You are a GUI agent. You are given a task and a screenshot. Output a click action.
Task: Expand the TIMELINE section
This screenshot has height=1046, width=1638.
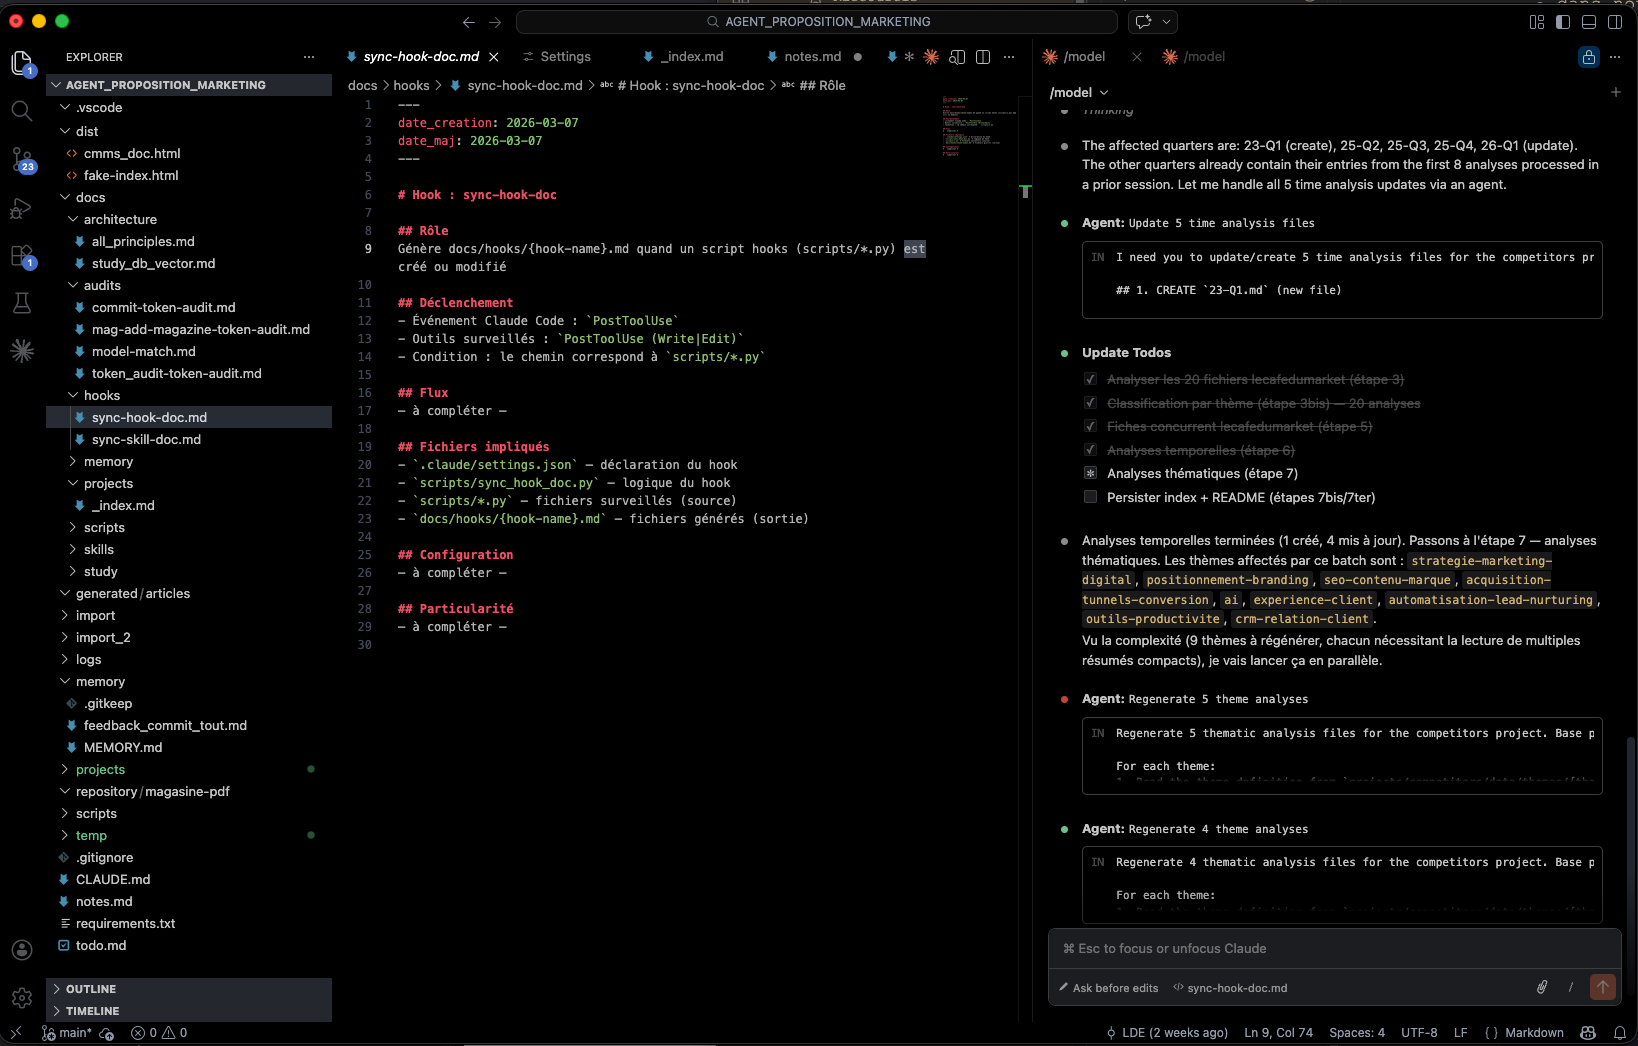(92, 1011)
